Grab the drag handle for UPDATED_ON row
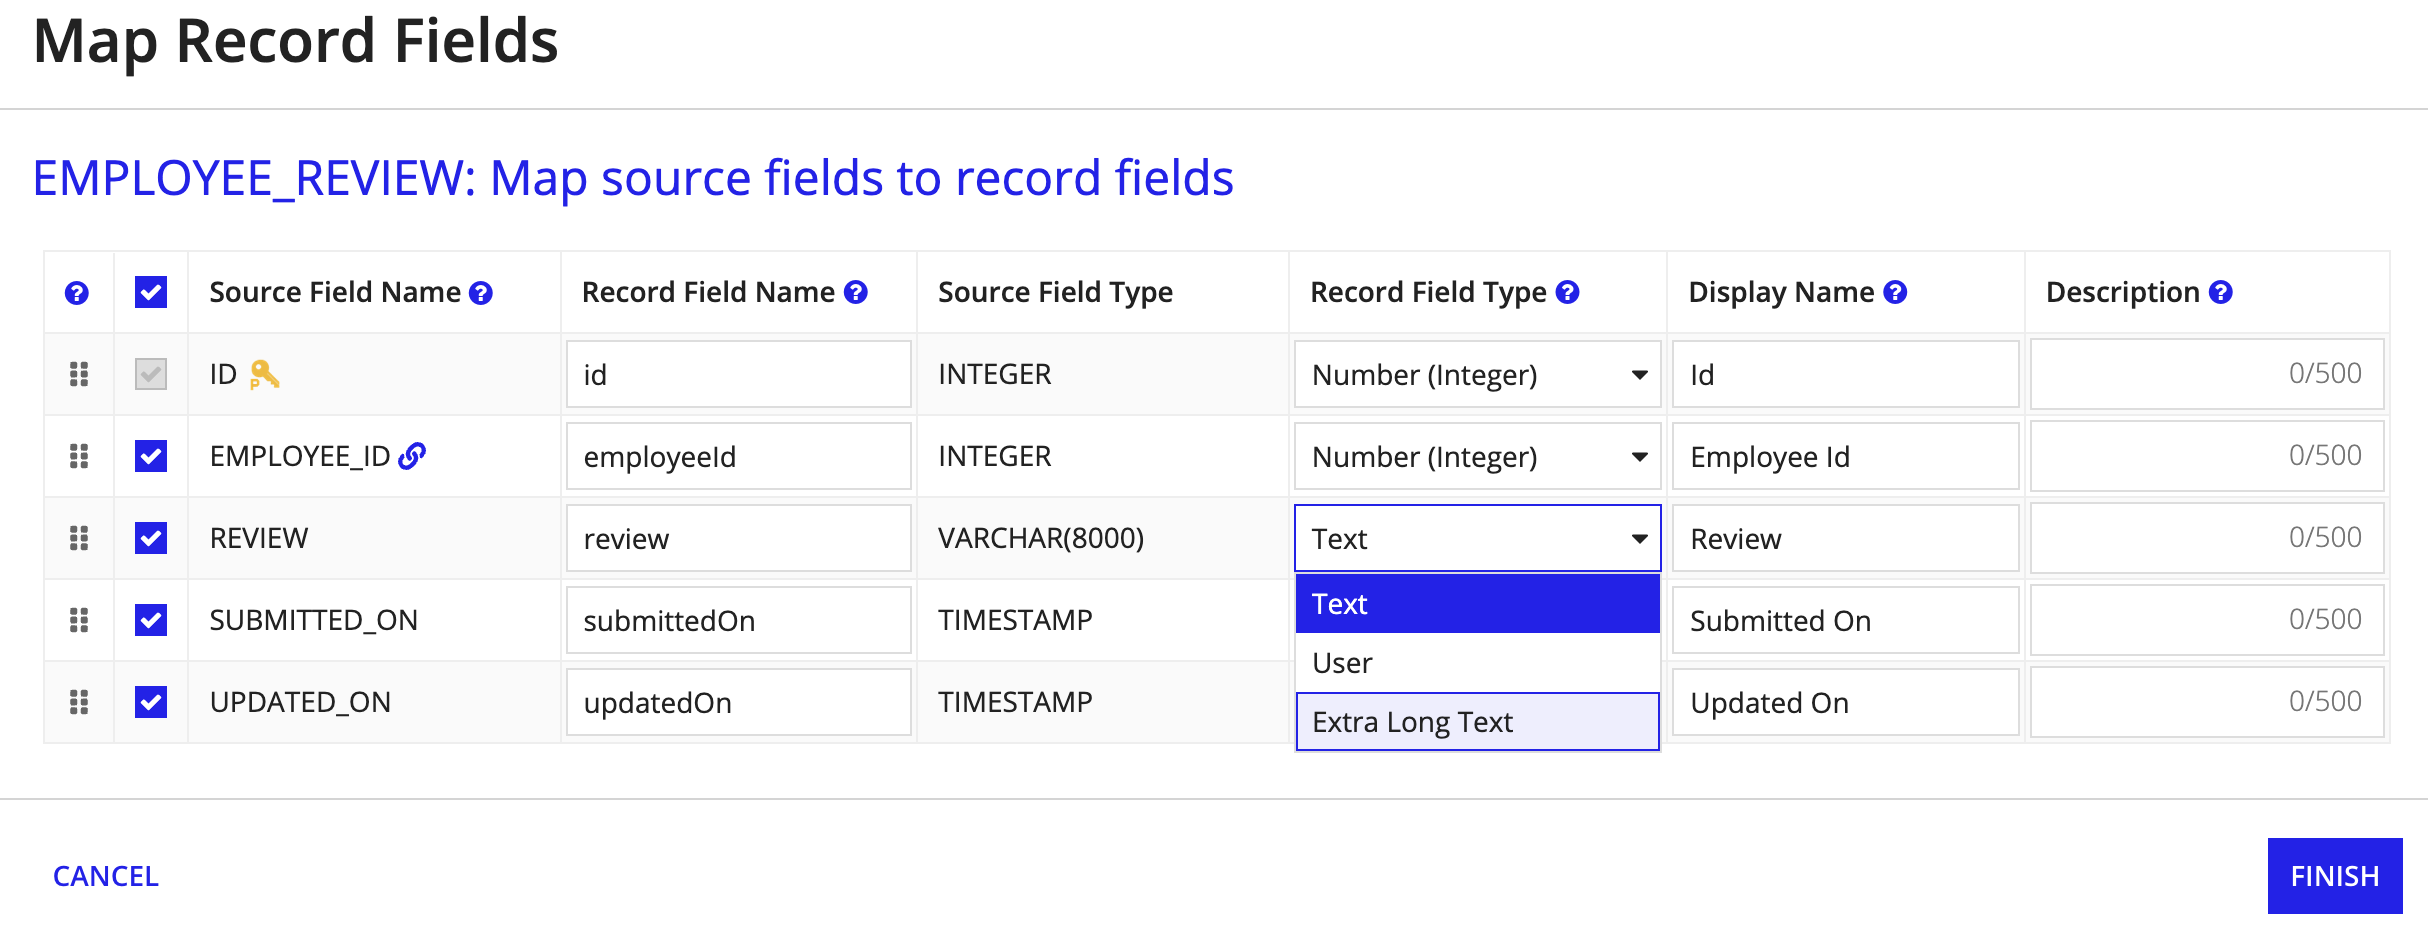2428x940 pixels. click(x=79, y=702)
